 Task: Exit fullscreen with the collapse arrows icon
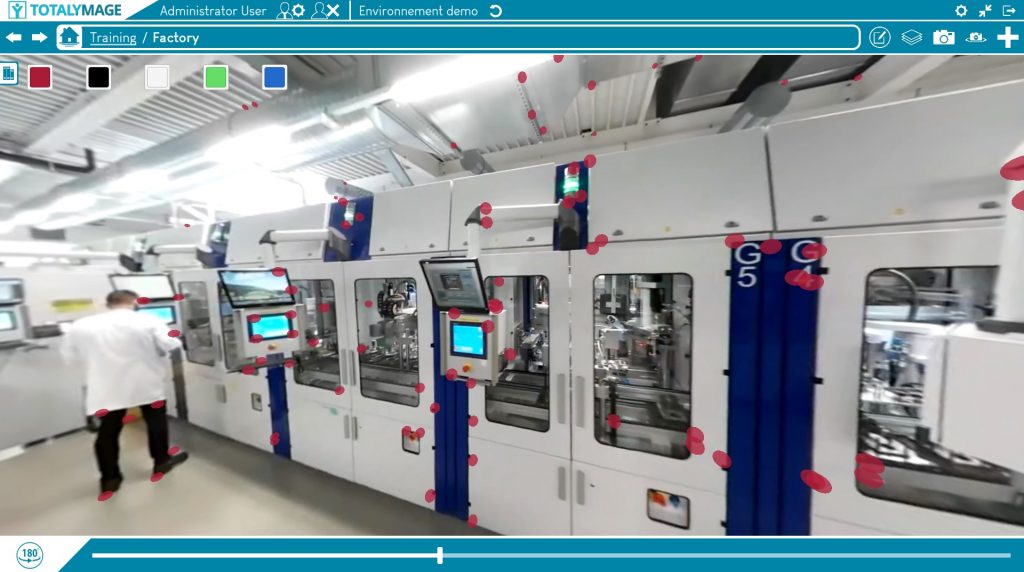985,10
